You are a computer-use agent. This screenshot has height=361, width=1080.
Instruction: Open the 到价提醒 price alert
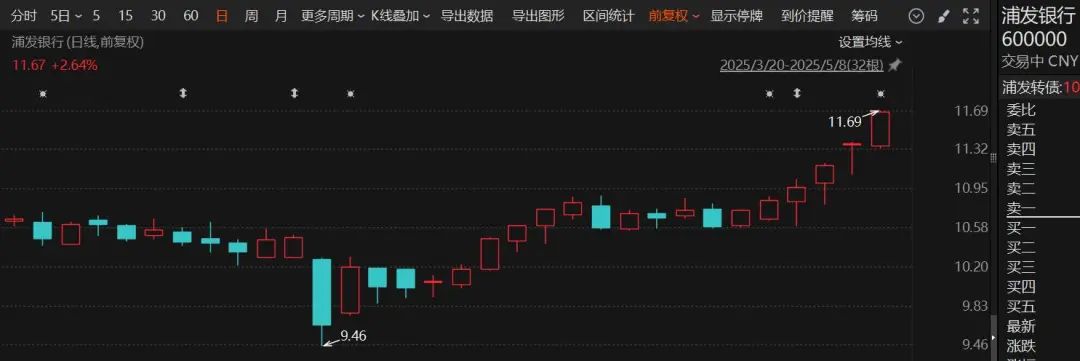(807, 15)
